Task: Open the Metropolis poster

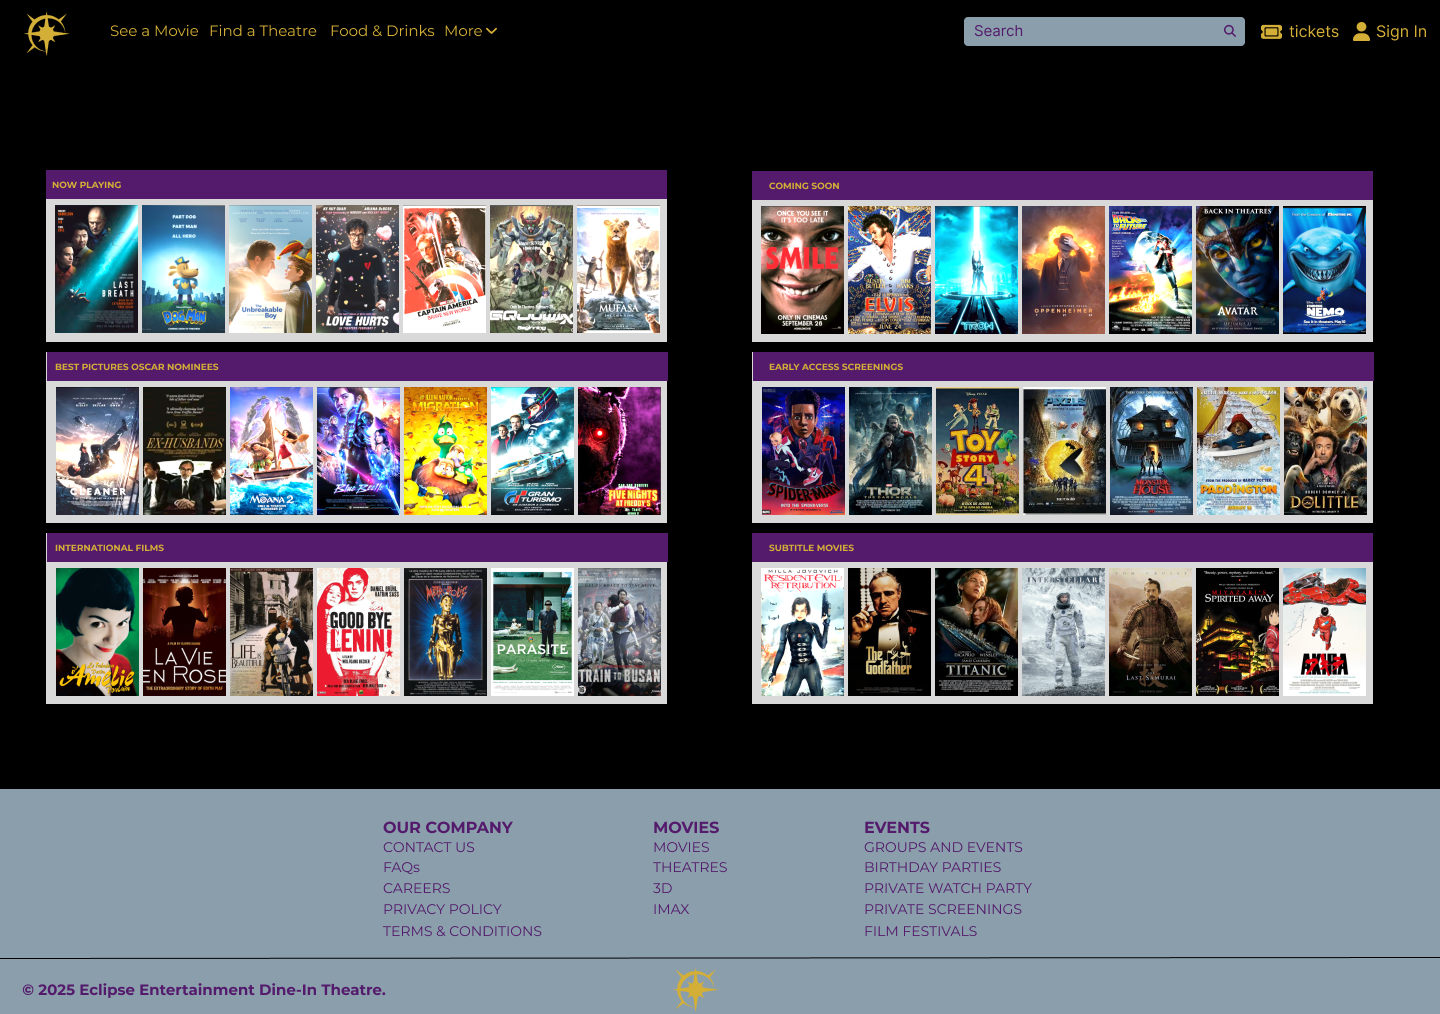Action: tap(445, 632)
